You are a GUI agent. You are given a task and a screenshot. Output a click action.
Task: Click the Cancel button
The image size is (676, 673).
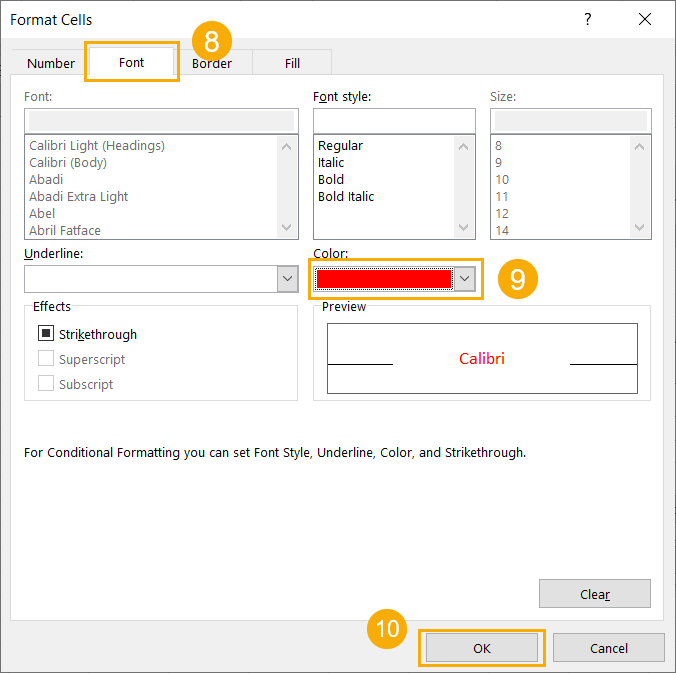608,648
